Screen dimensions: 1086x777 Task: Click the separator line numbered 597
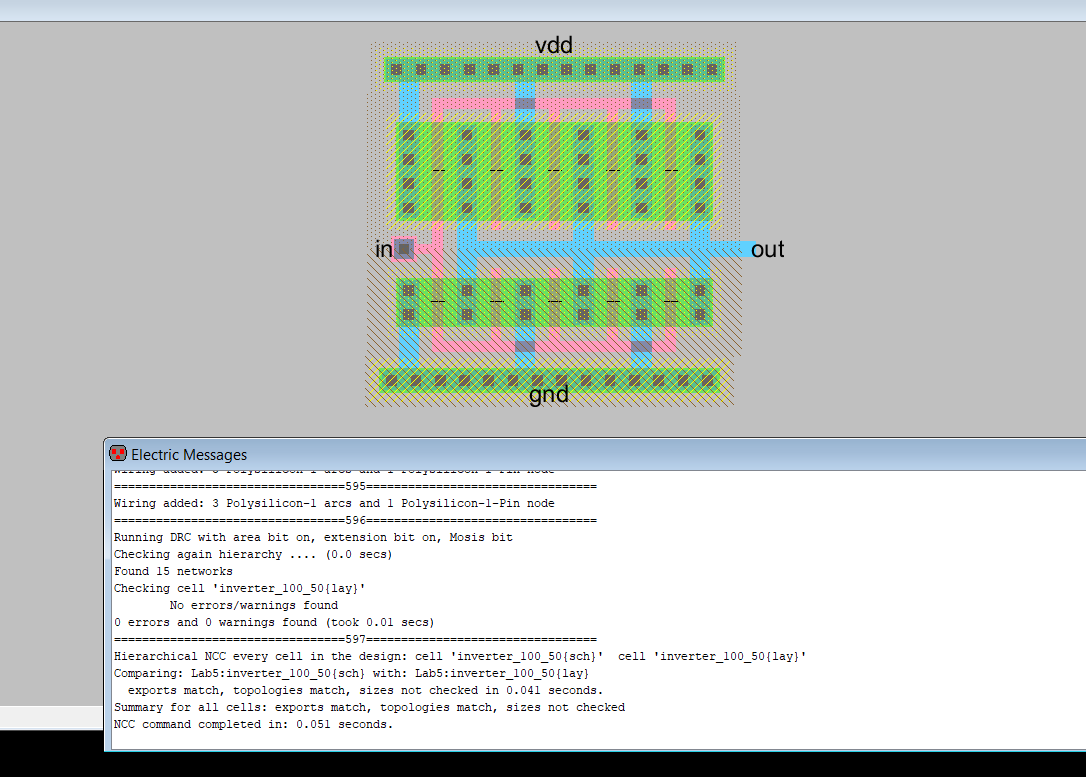tap(355, 639)
